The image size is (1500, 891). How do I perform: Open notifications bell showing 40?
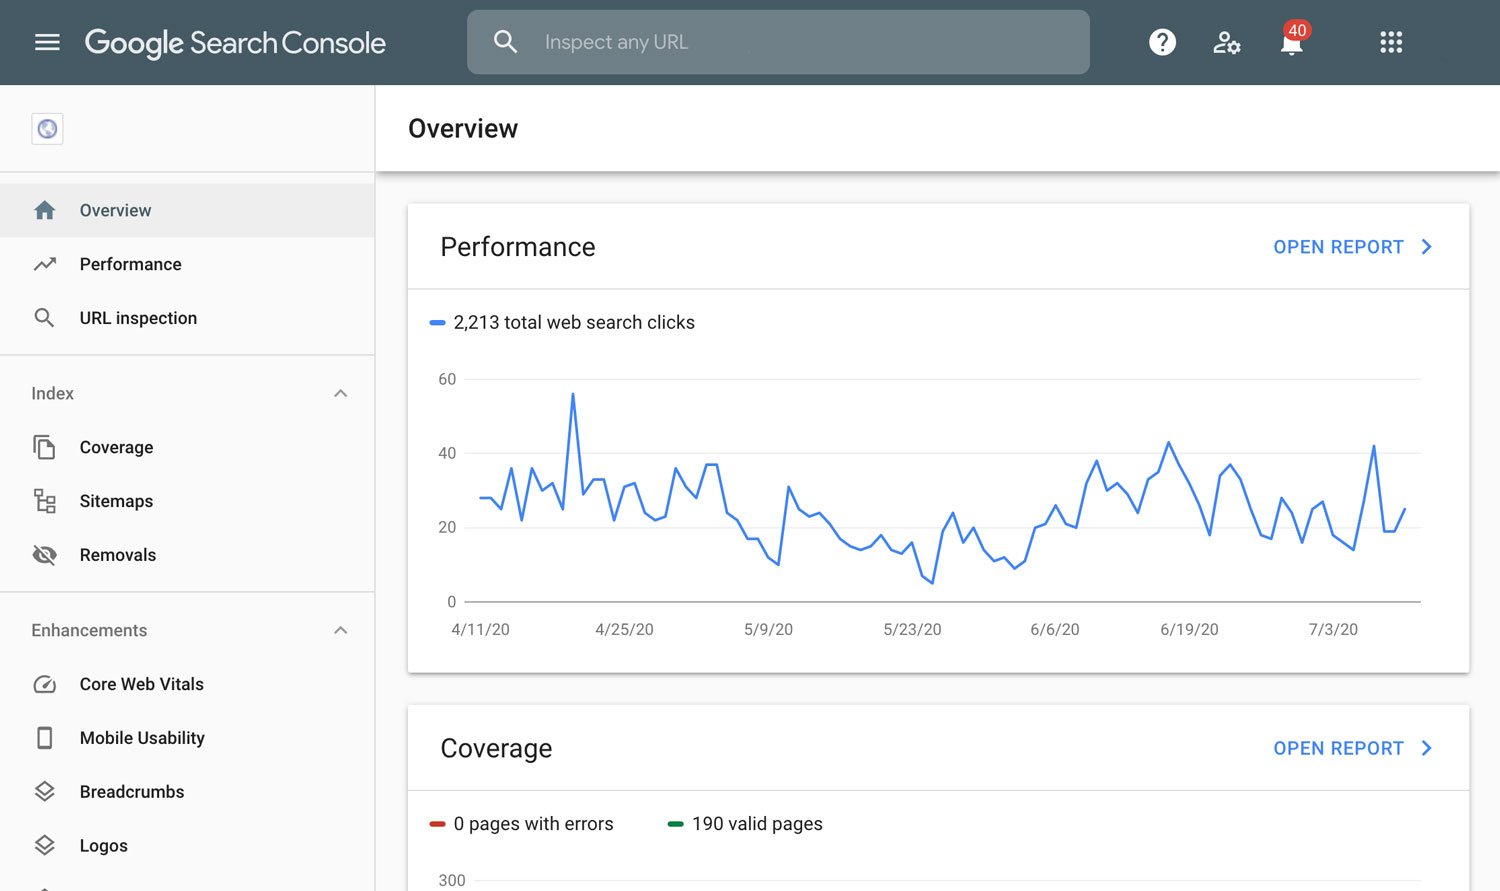point(1293,41)
